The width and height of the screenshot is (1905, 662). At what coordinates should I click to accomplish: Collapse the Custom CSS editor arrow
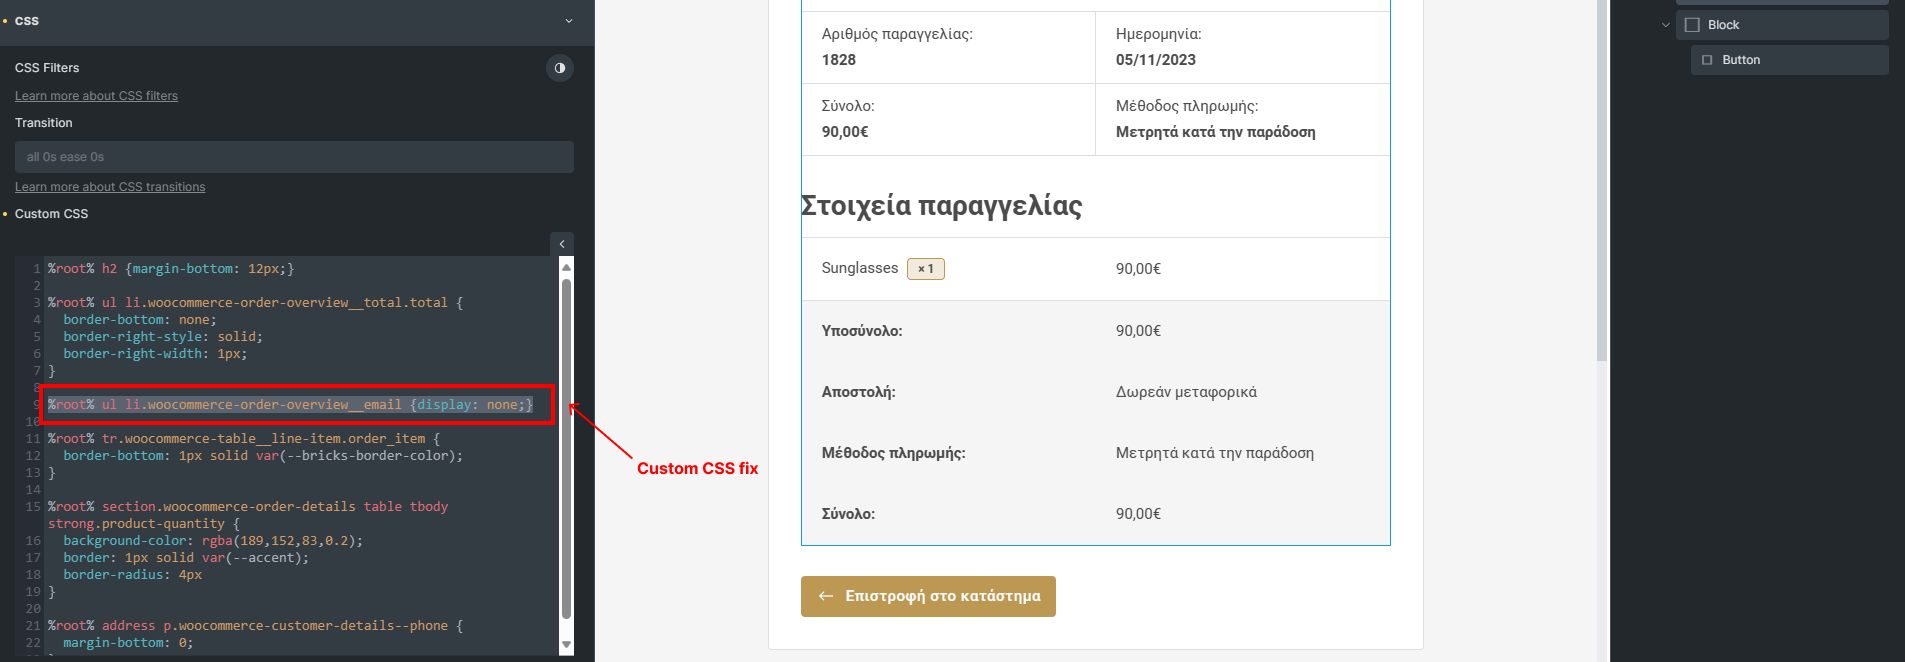(x=562, y=244)
